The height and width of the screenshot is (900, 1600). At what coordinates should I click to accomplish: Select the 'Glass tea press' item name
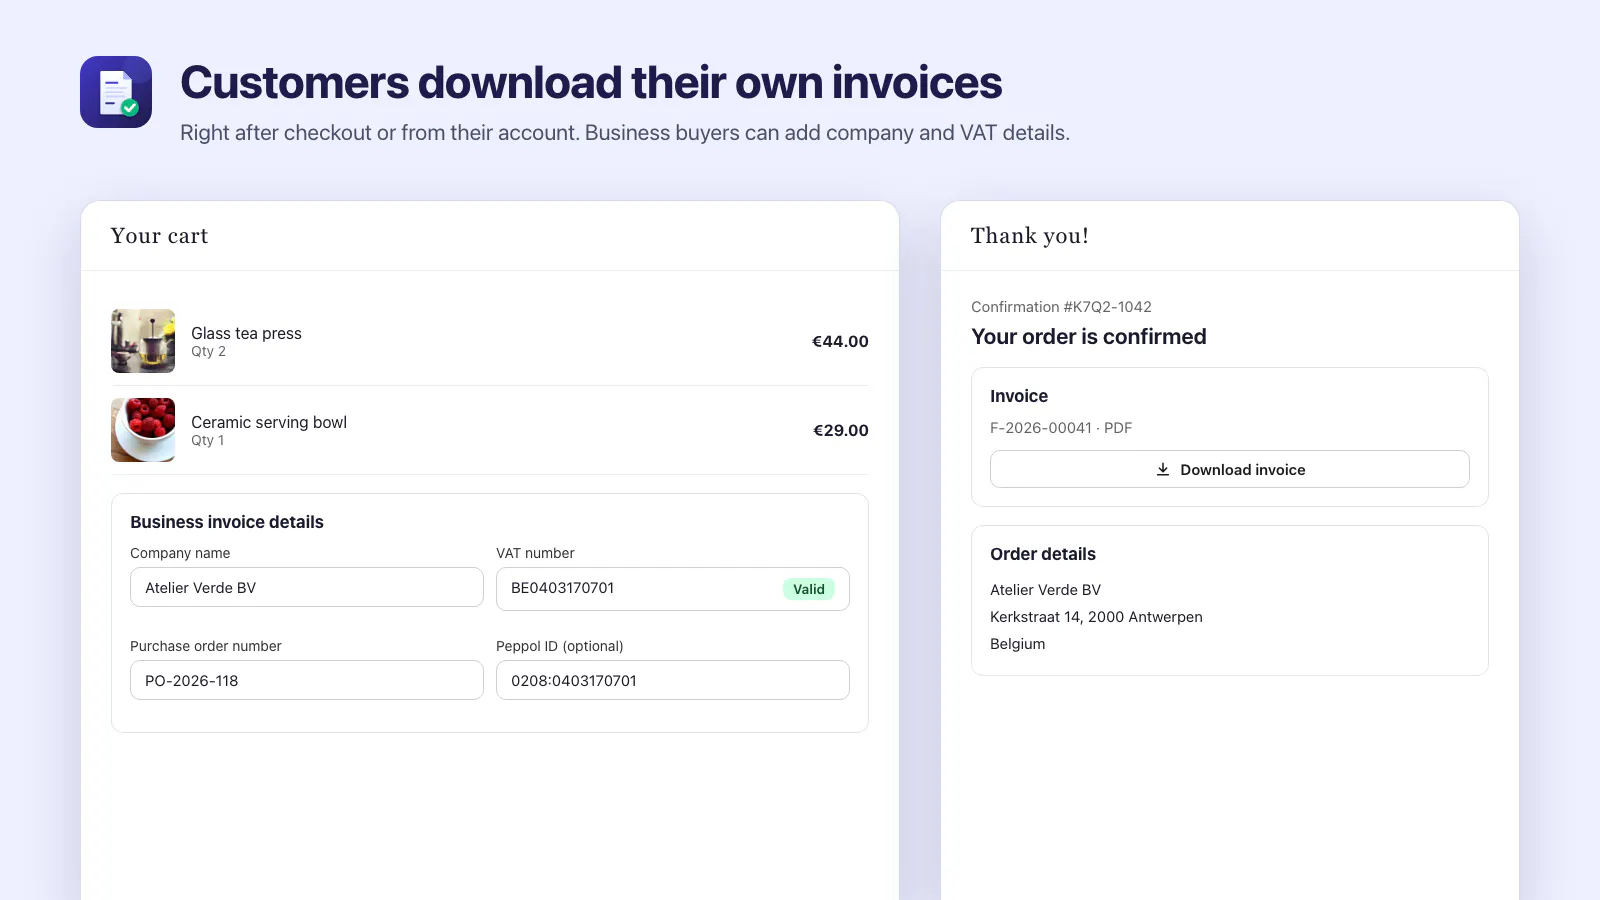246,333
